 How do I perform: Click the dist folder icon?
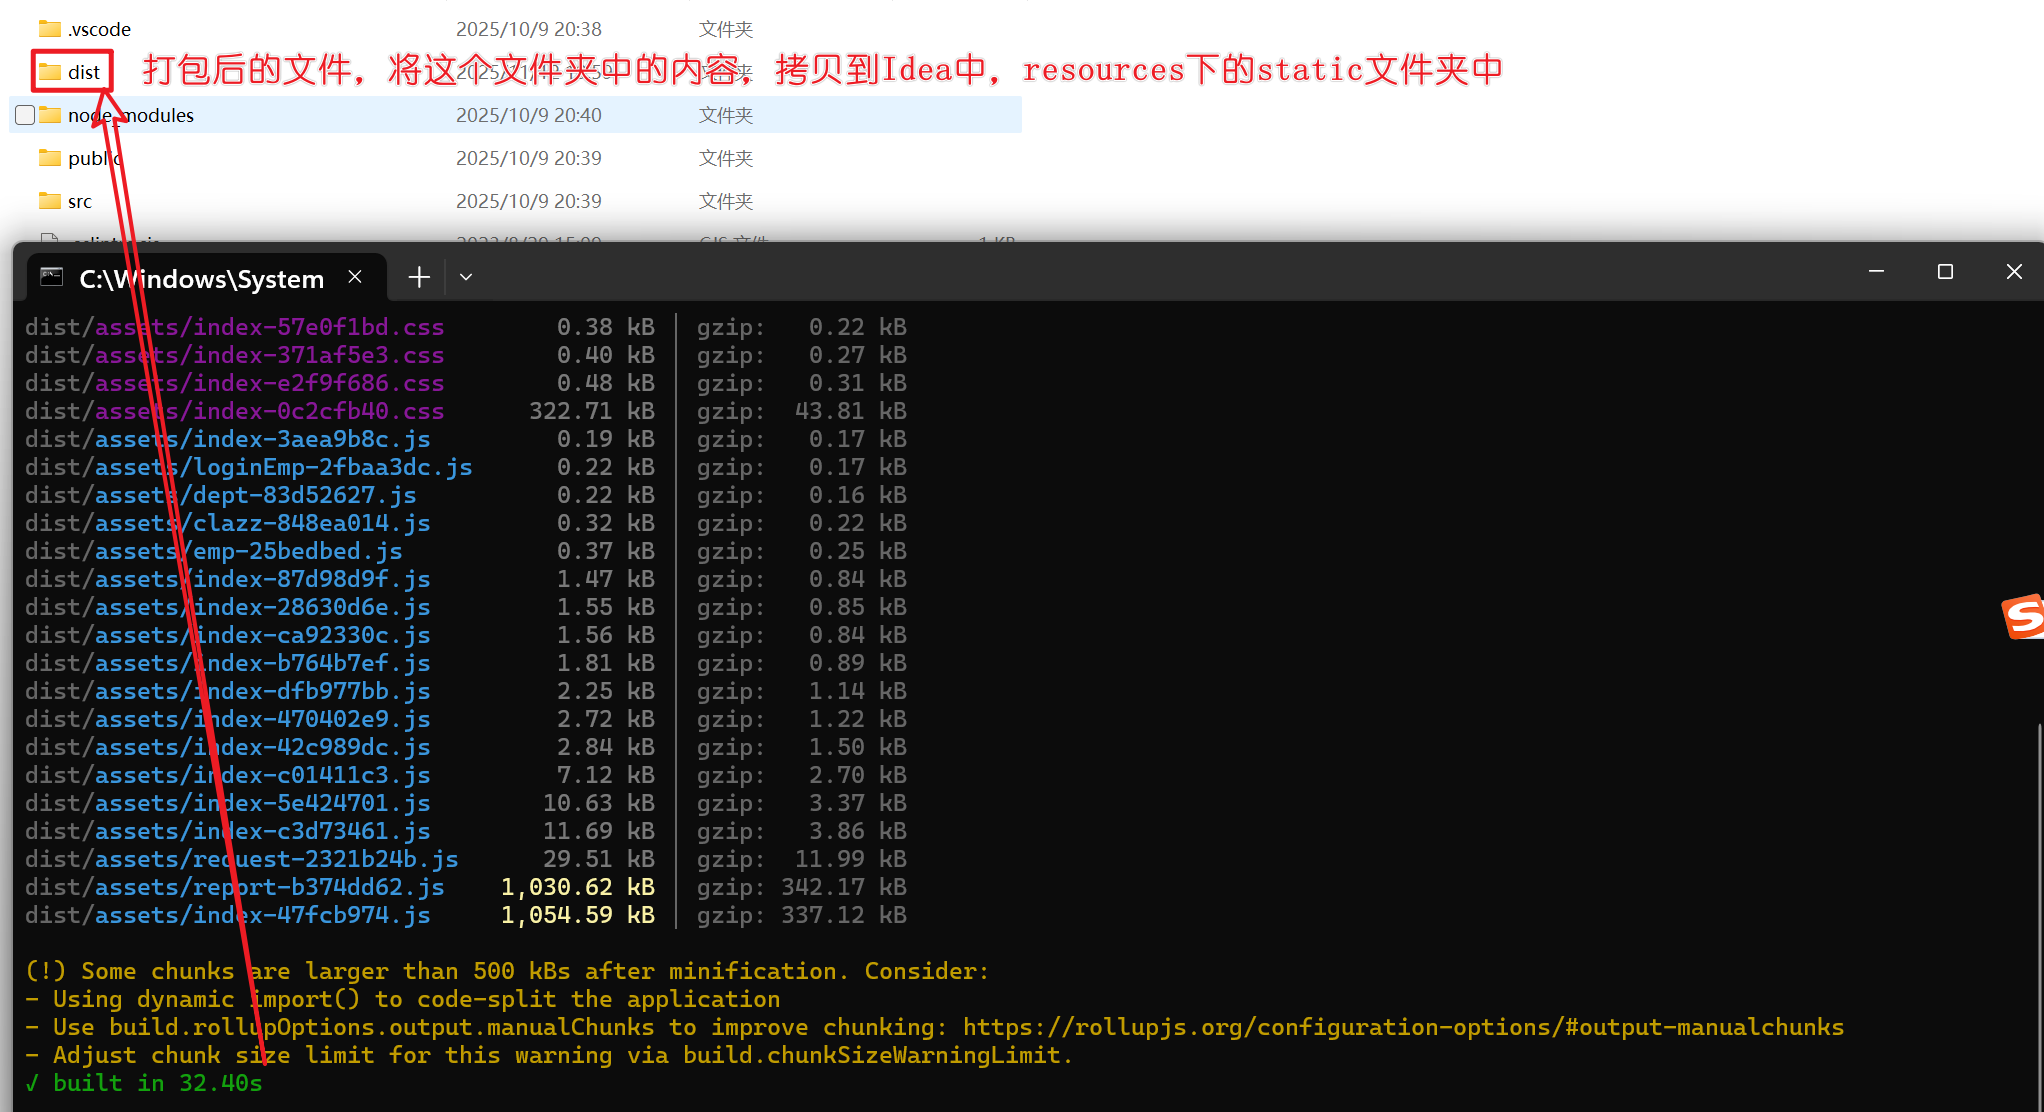tap(50, 72)
